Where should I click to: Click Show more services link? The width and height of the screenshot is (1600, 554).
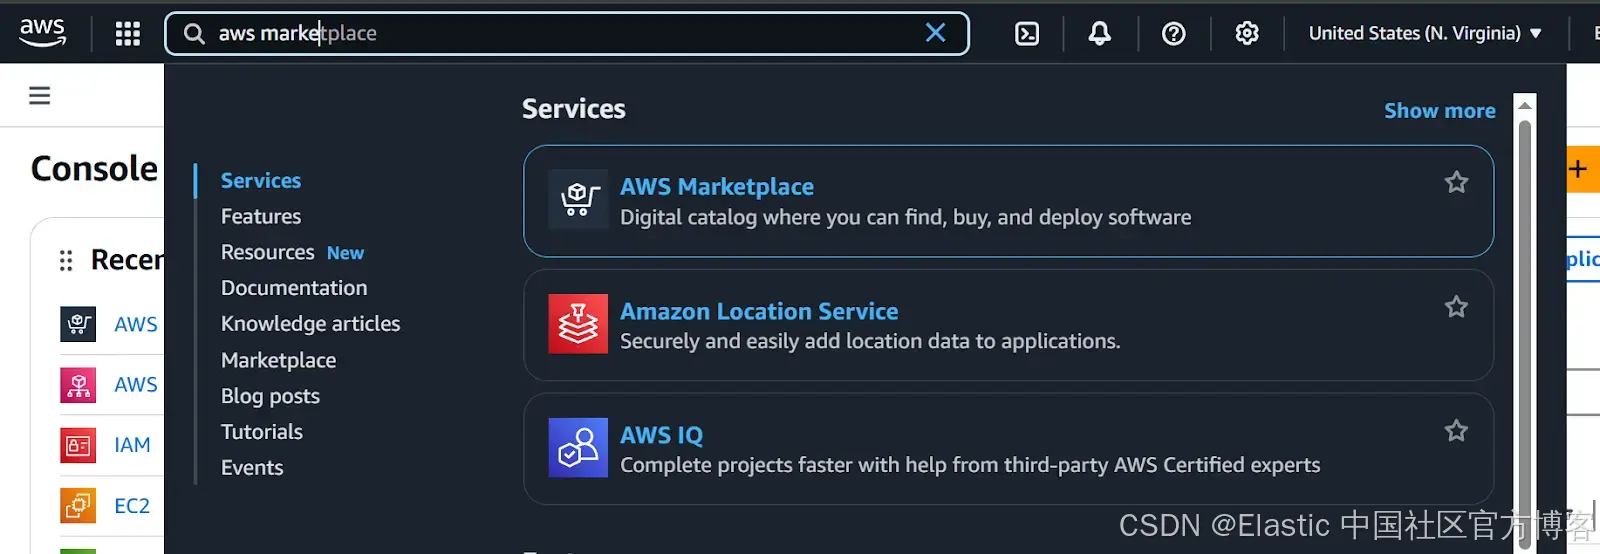pyautogui.click(x=1440, y=111)
